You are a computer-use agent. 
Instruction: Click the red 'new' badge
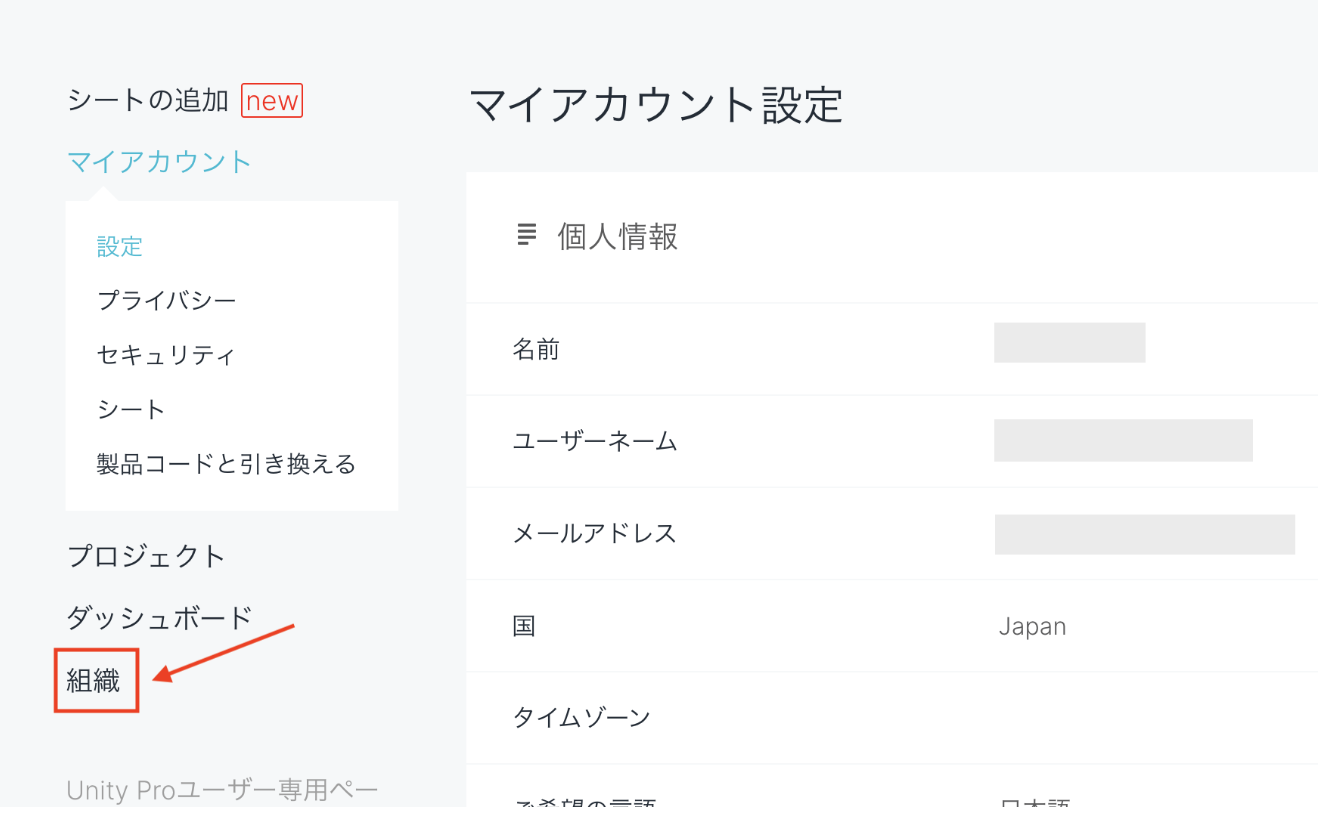pyautogui.click(x=272, y=101)
